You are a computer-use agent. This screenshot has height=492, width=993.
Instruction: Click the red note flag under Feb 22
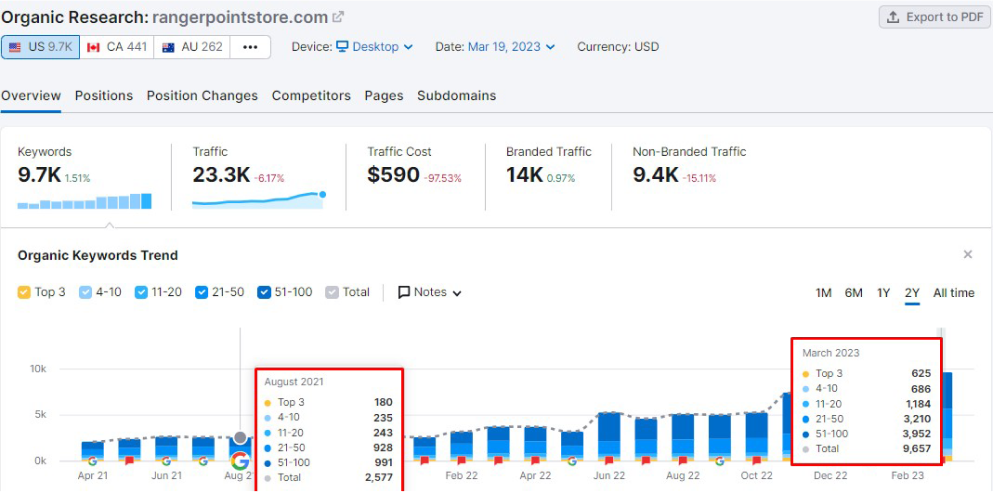coord(461,460)
